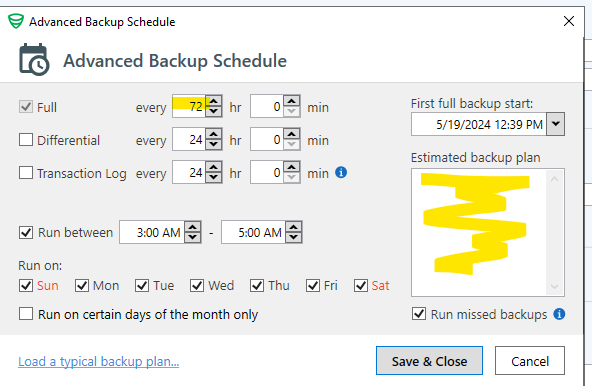Increase Transaction Log hours up arrow
This screenshot has height=386, width=592.
coord(214,167)
